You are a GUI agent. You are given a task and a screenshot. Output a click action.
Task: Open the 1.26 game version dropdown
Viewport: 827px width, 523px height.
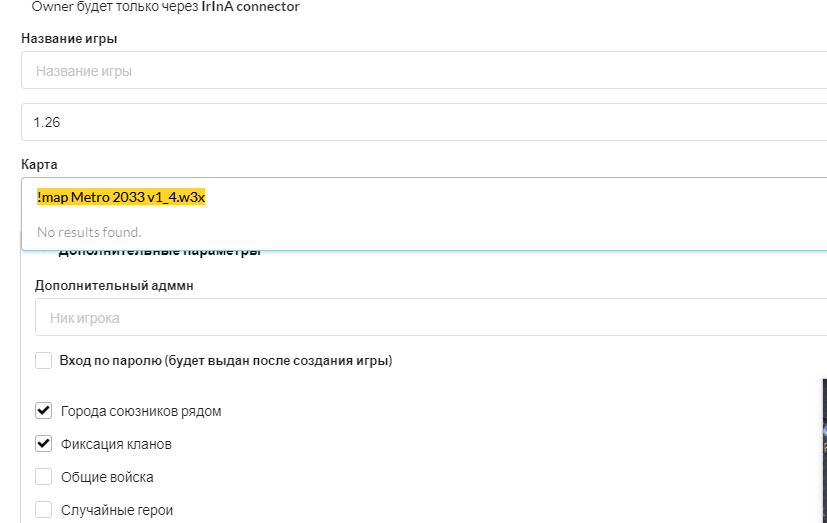point(420,122)
